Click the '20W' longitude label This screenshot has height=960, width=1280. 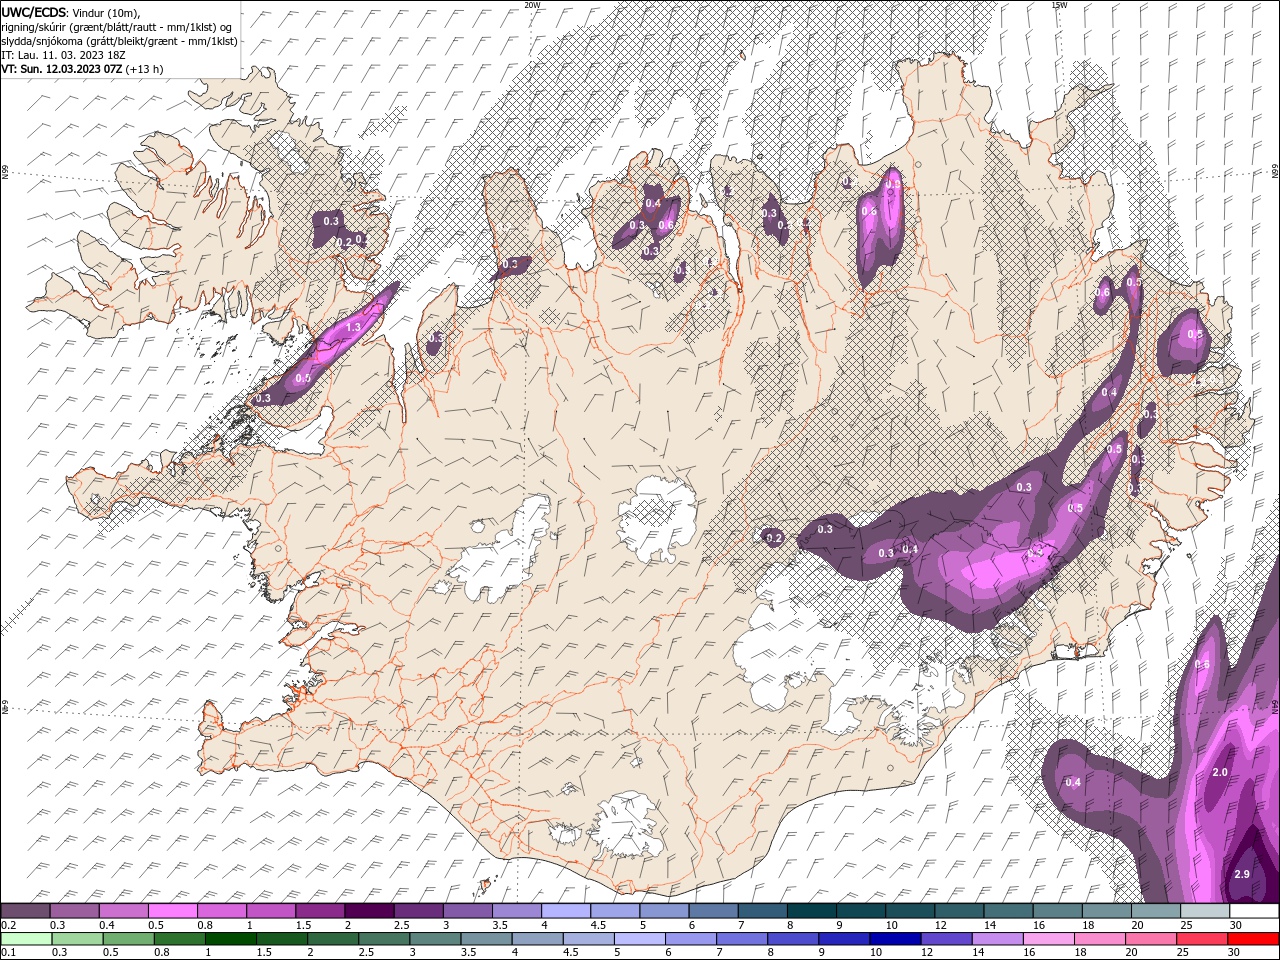point(532,5)
